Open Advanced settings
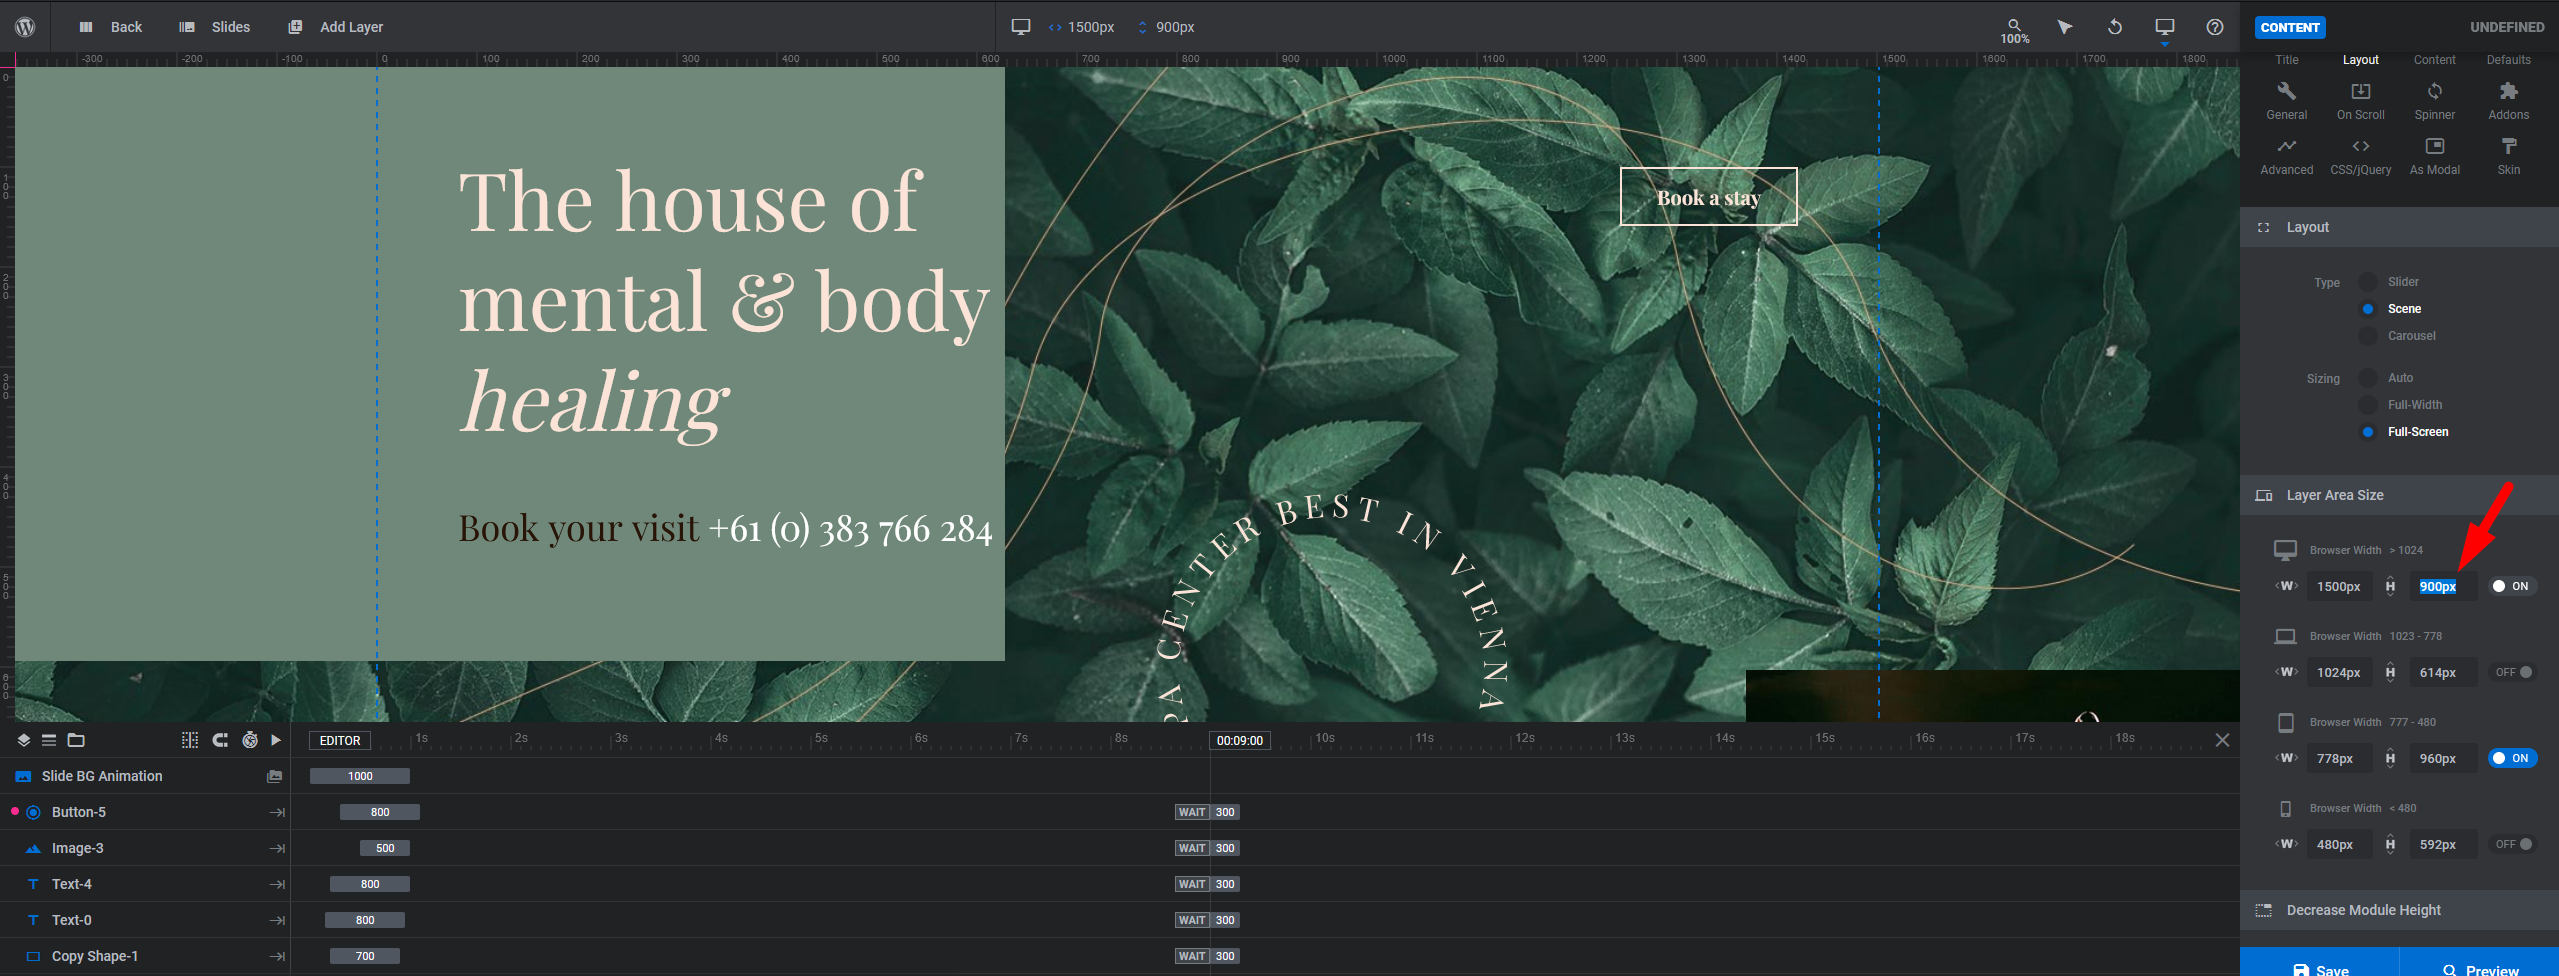 click(x=2287, y=157)
